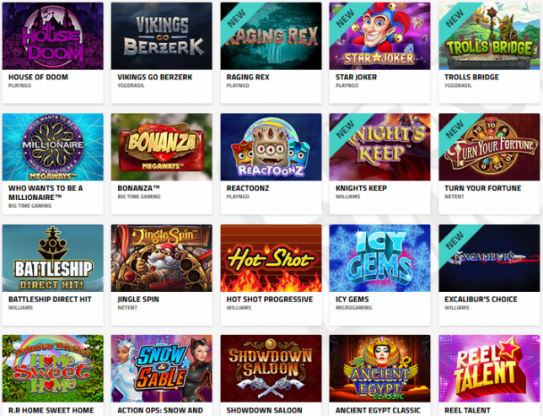The image size is (543, 416).
Task: Click the Trolls Bridge game thumbnail
Action: (489, 36)
